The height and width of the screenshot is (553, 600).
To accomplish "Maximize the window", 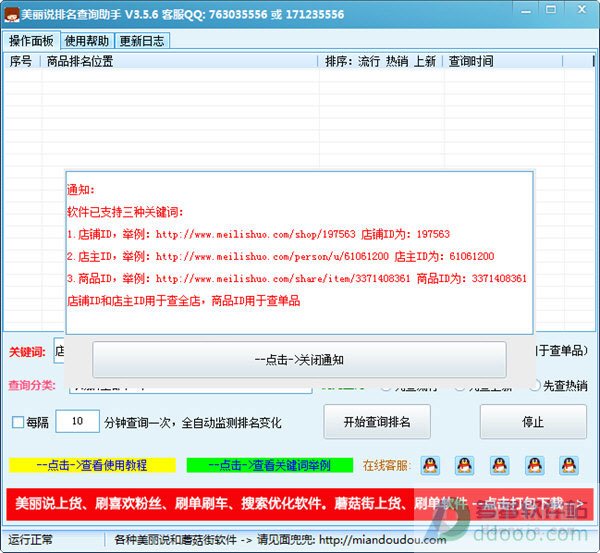I will (x=551, y=10).
